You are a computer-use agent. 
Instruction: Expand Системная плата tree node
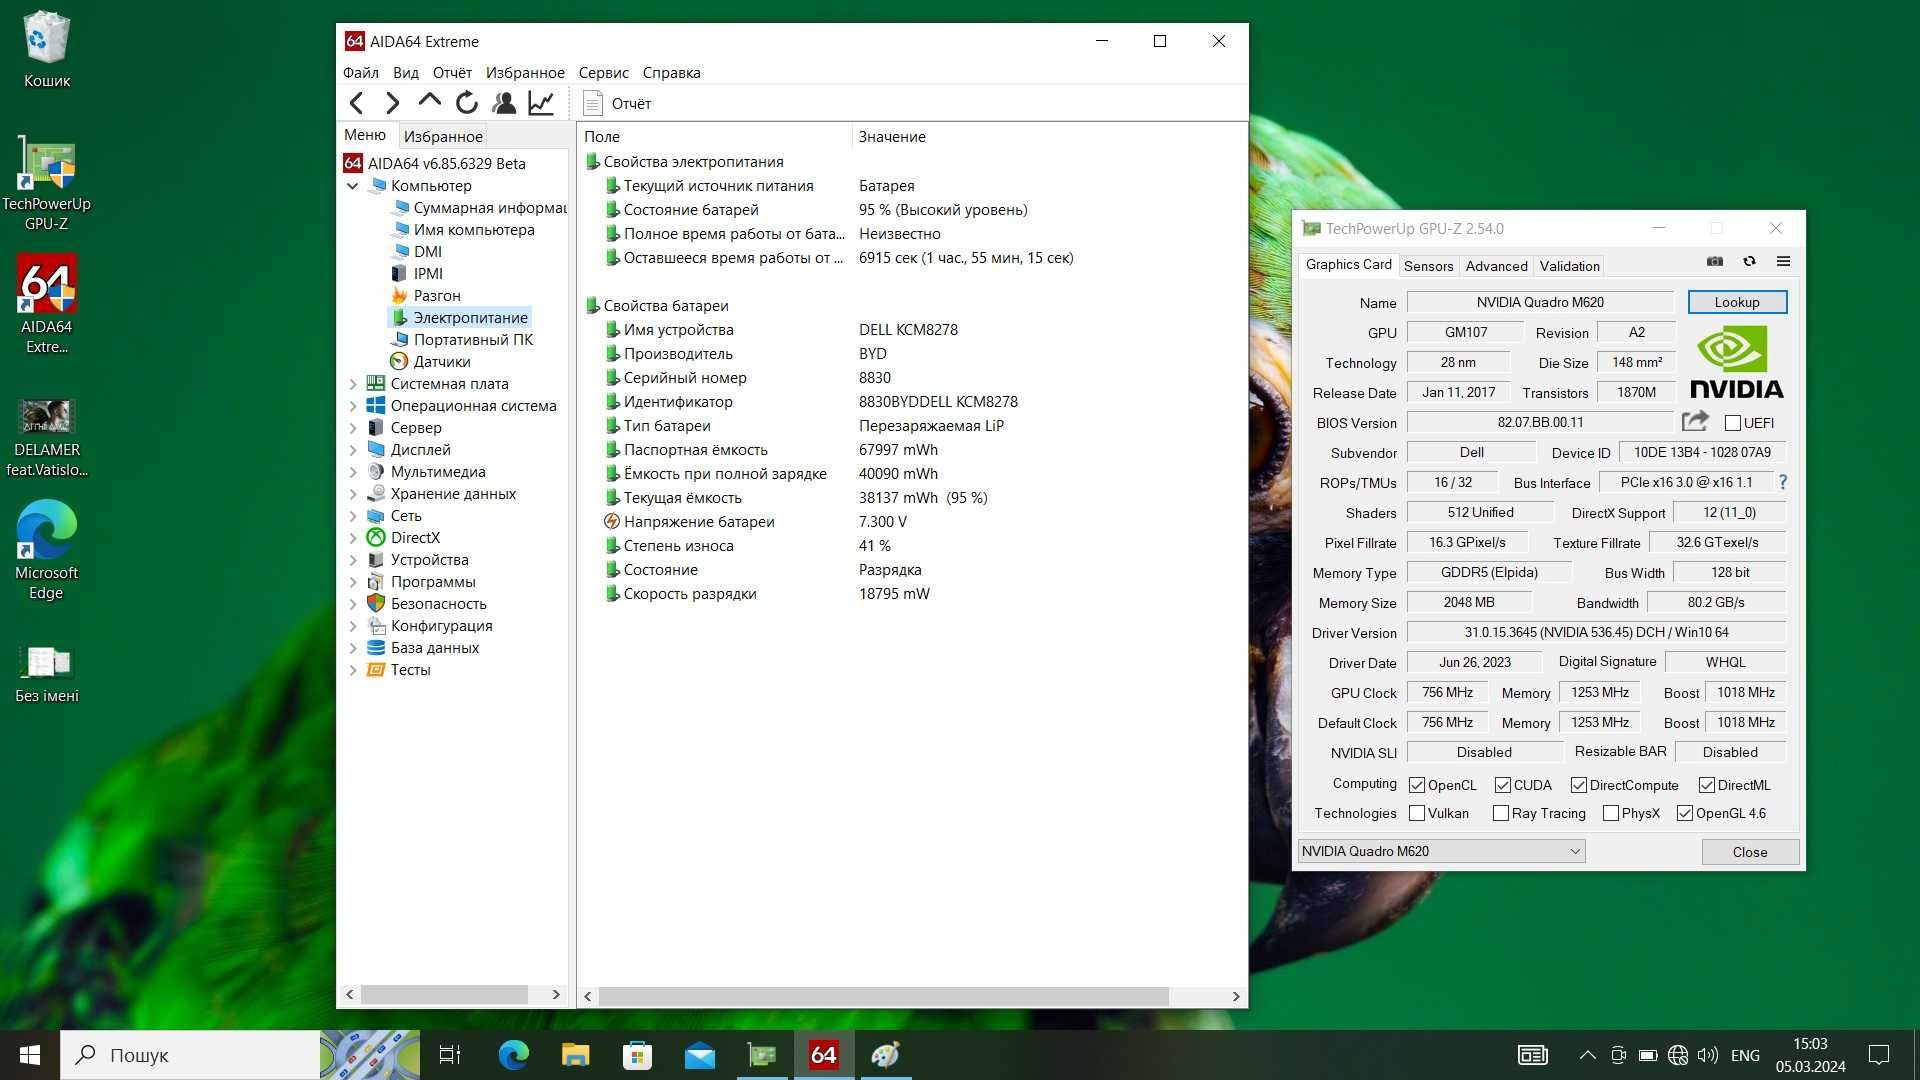point(352,384)
